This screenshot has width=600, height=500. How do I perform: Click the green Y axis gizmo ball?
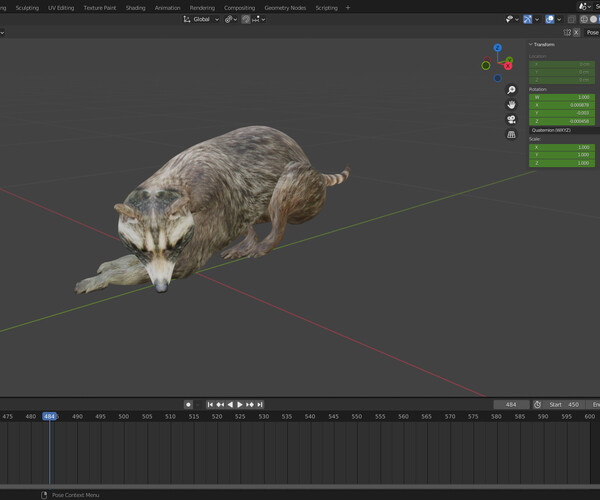coord(510,60)
